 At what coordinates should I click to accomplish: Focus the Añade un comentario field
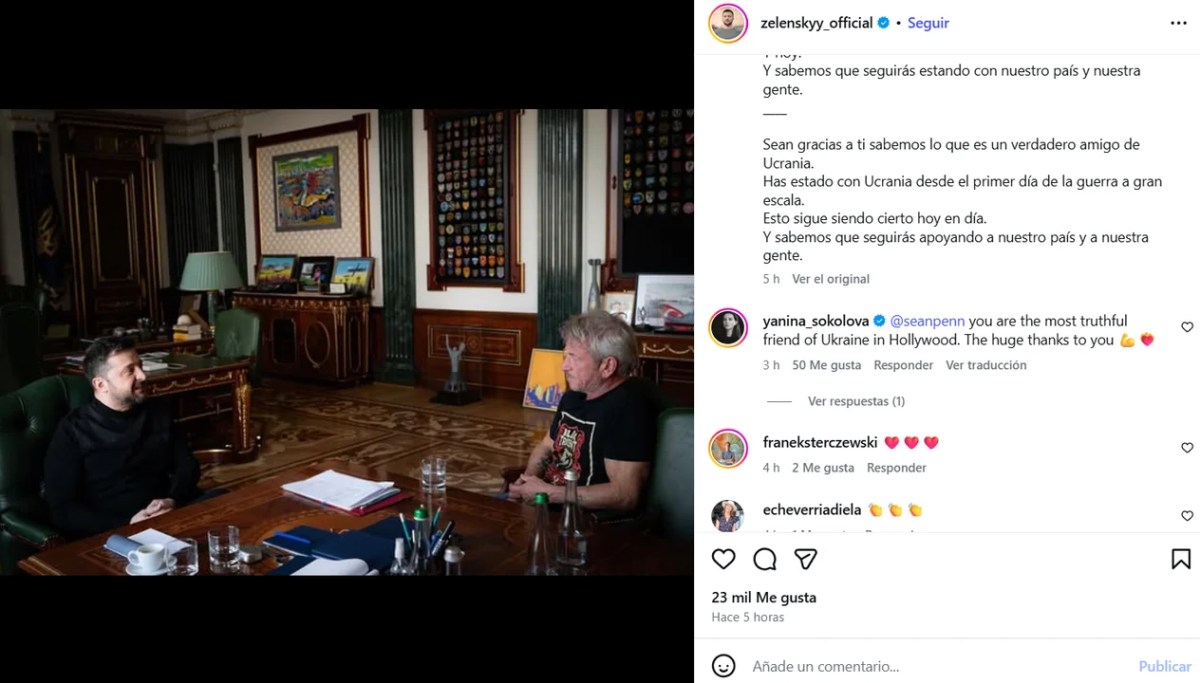pyautogui.click(x=940, y=666)
